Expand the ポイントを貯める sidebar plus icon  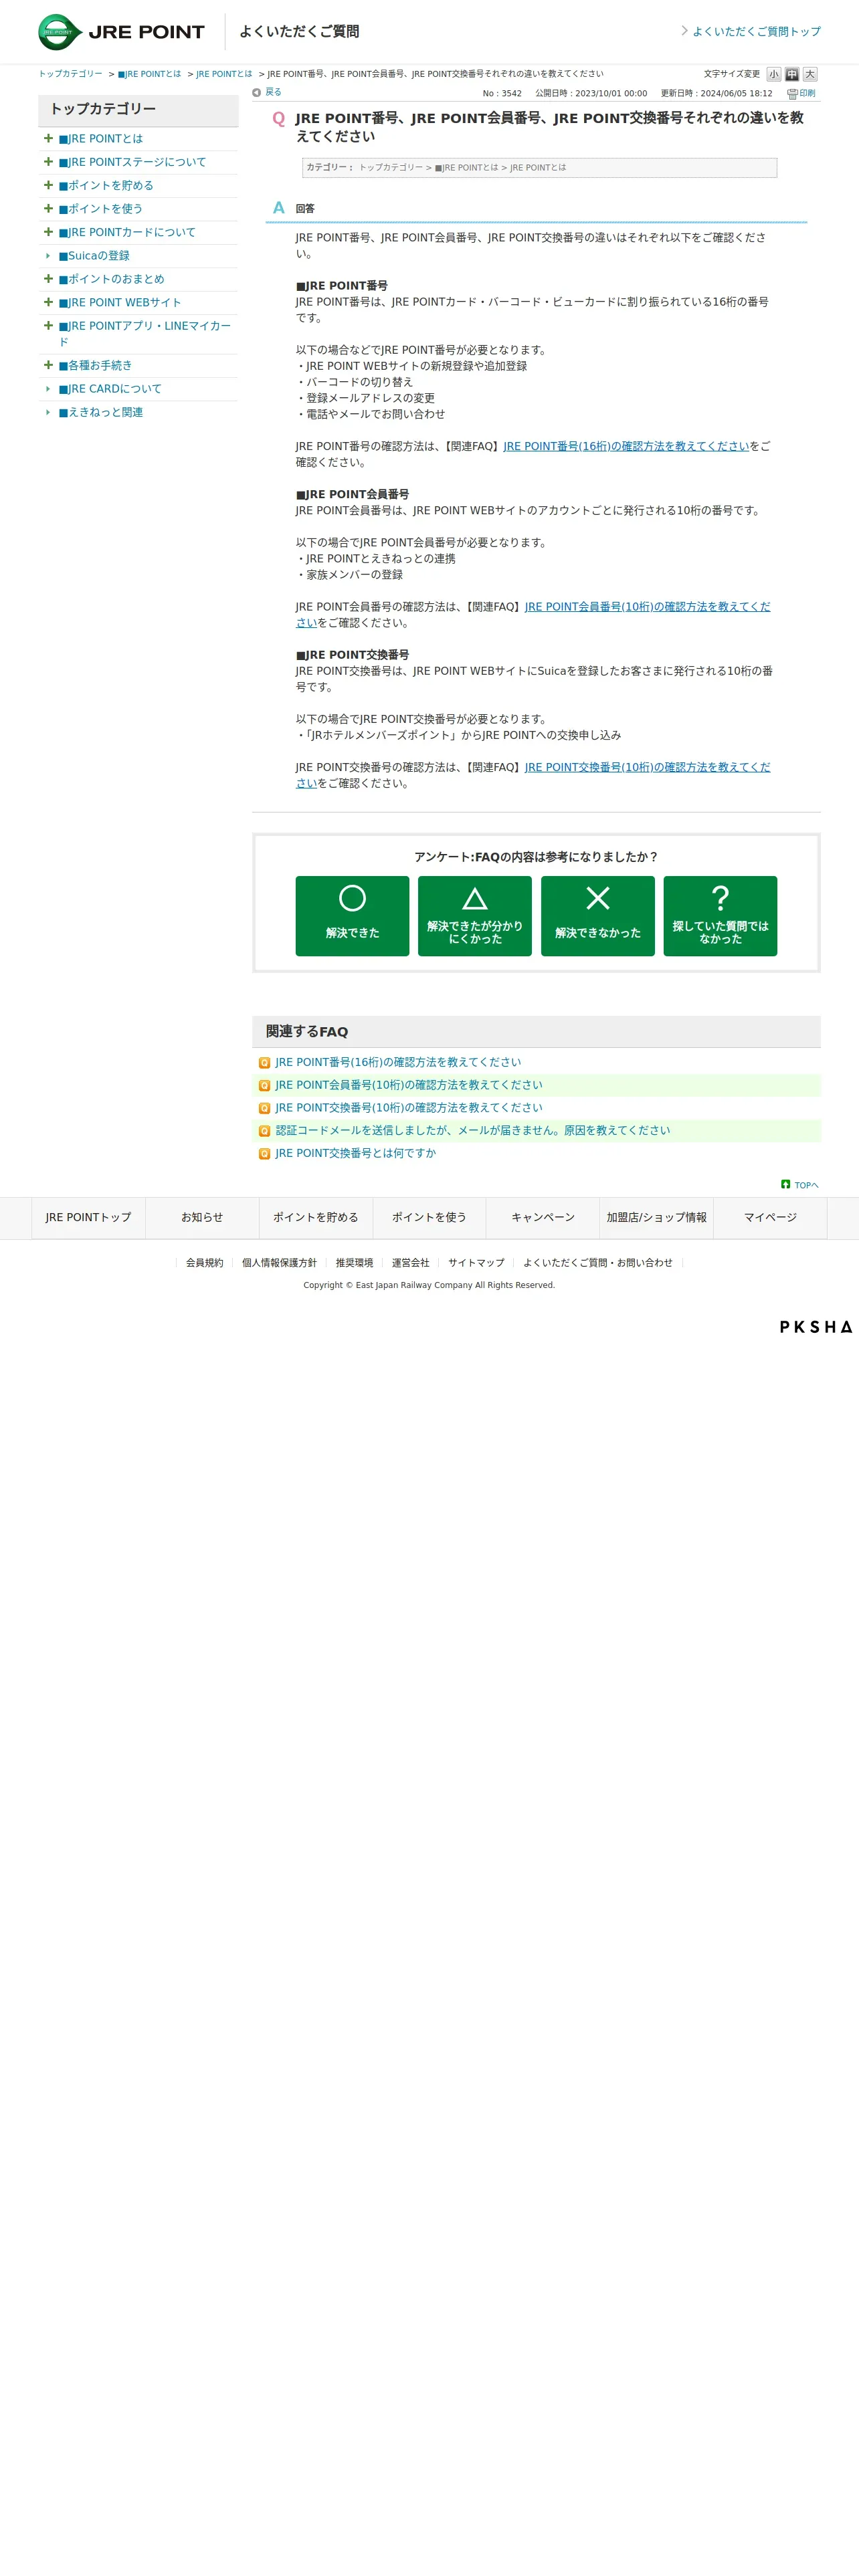48,185
